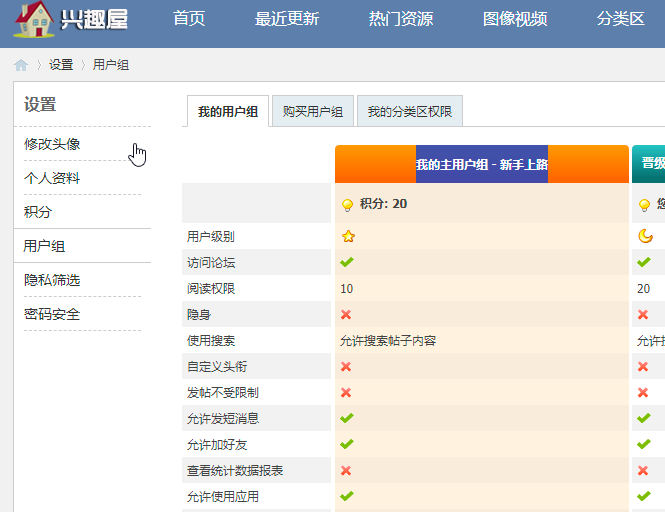Click green check in 允许加好友 row of 新手上路 column
Image resolution: width=665 pixels, height=512 pixels.
click(346, 444)
